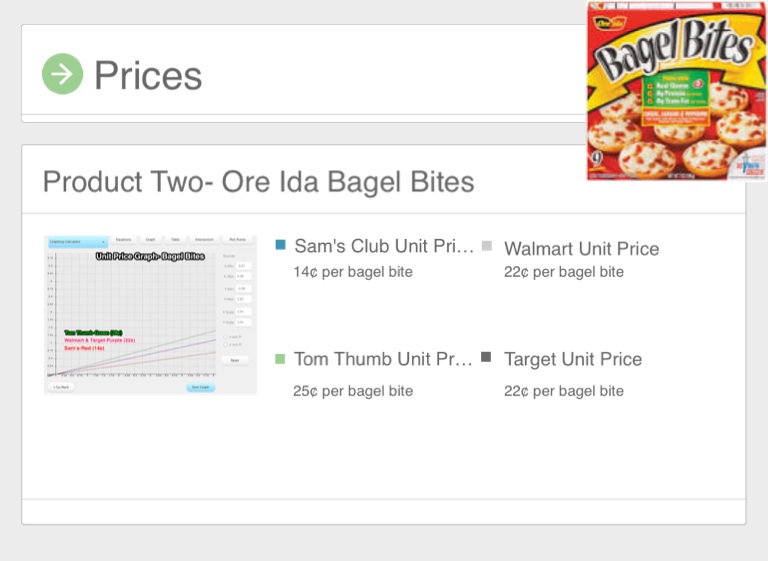Enable the y-axis Pi checkbox
Screen dimensions: 768x561
[x=227, y=344]
